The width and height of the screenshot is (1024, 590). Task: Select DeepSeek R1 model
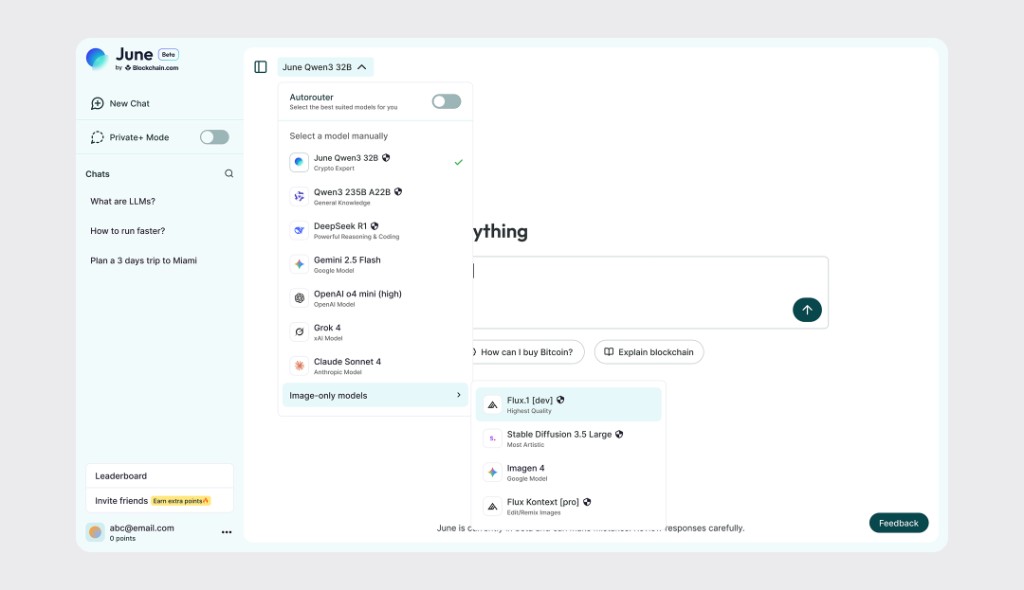(x=375, y=230)
